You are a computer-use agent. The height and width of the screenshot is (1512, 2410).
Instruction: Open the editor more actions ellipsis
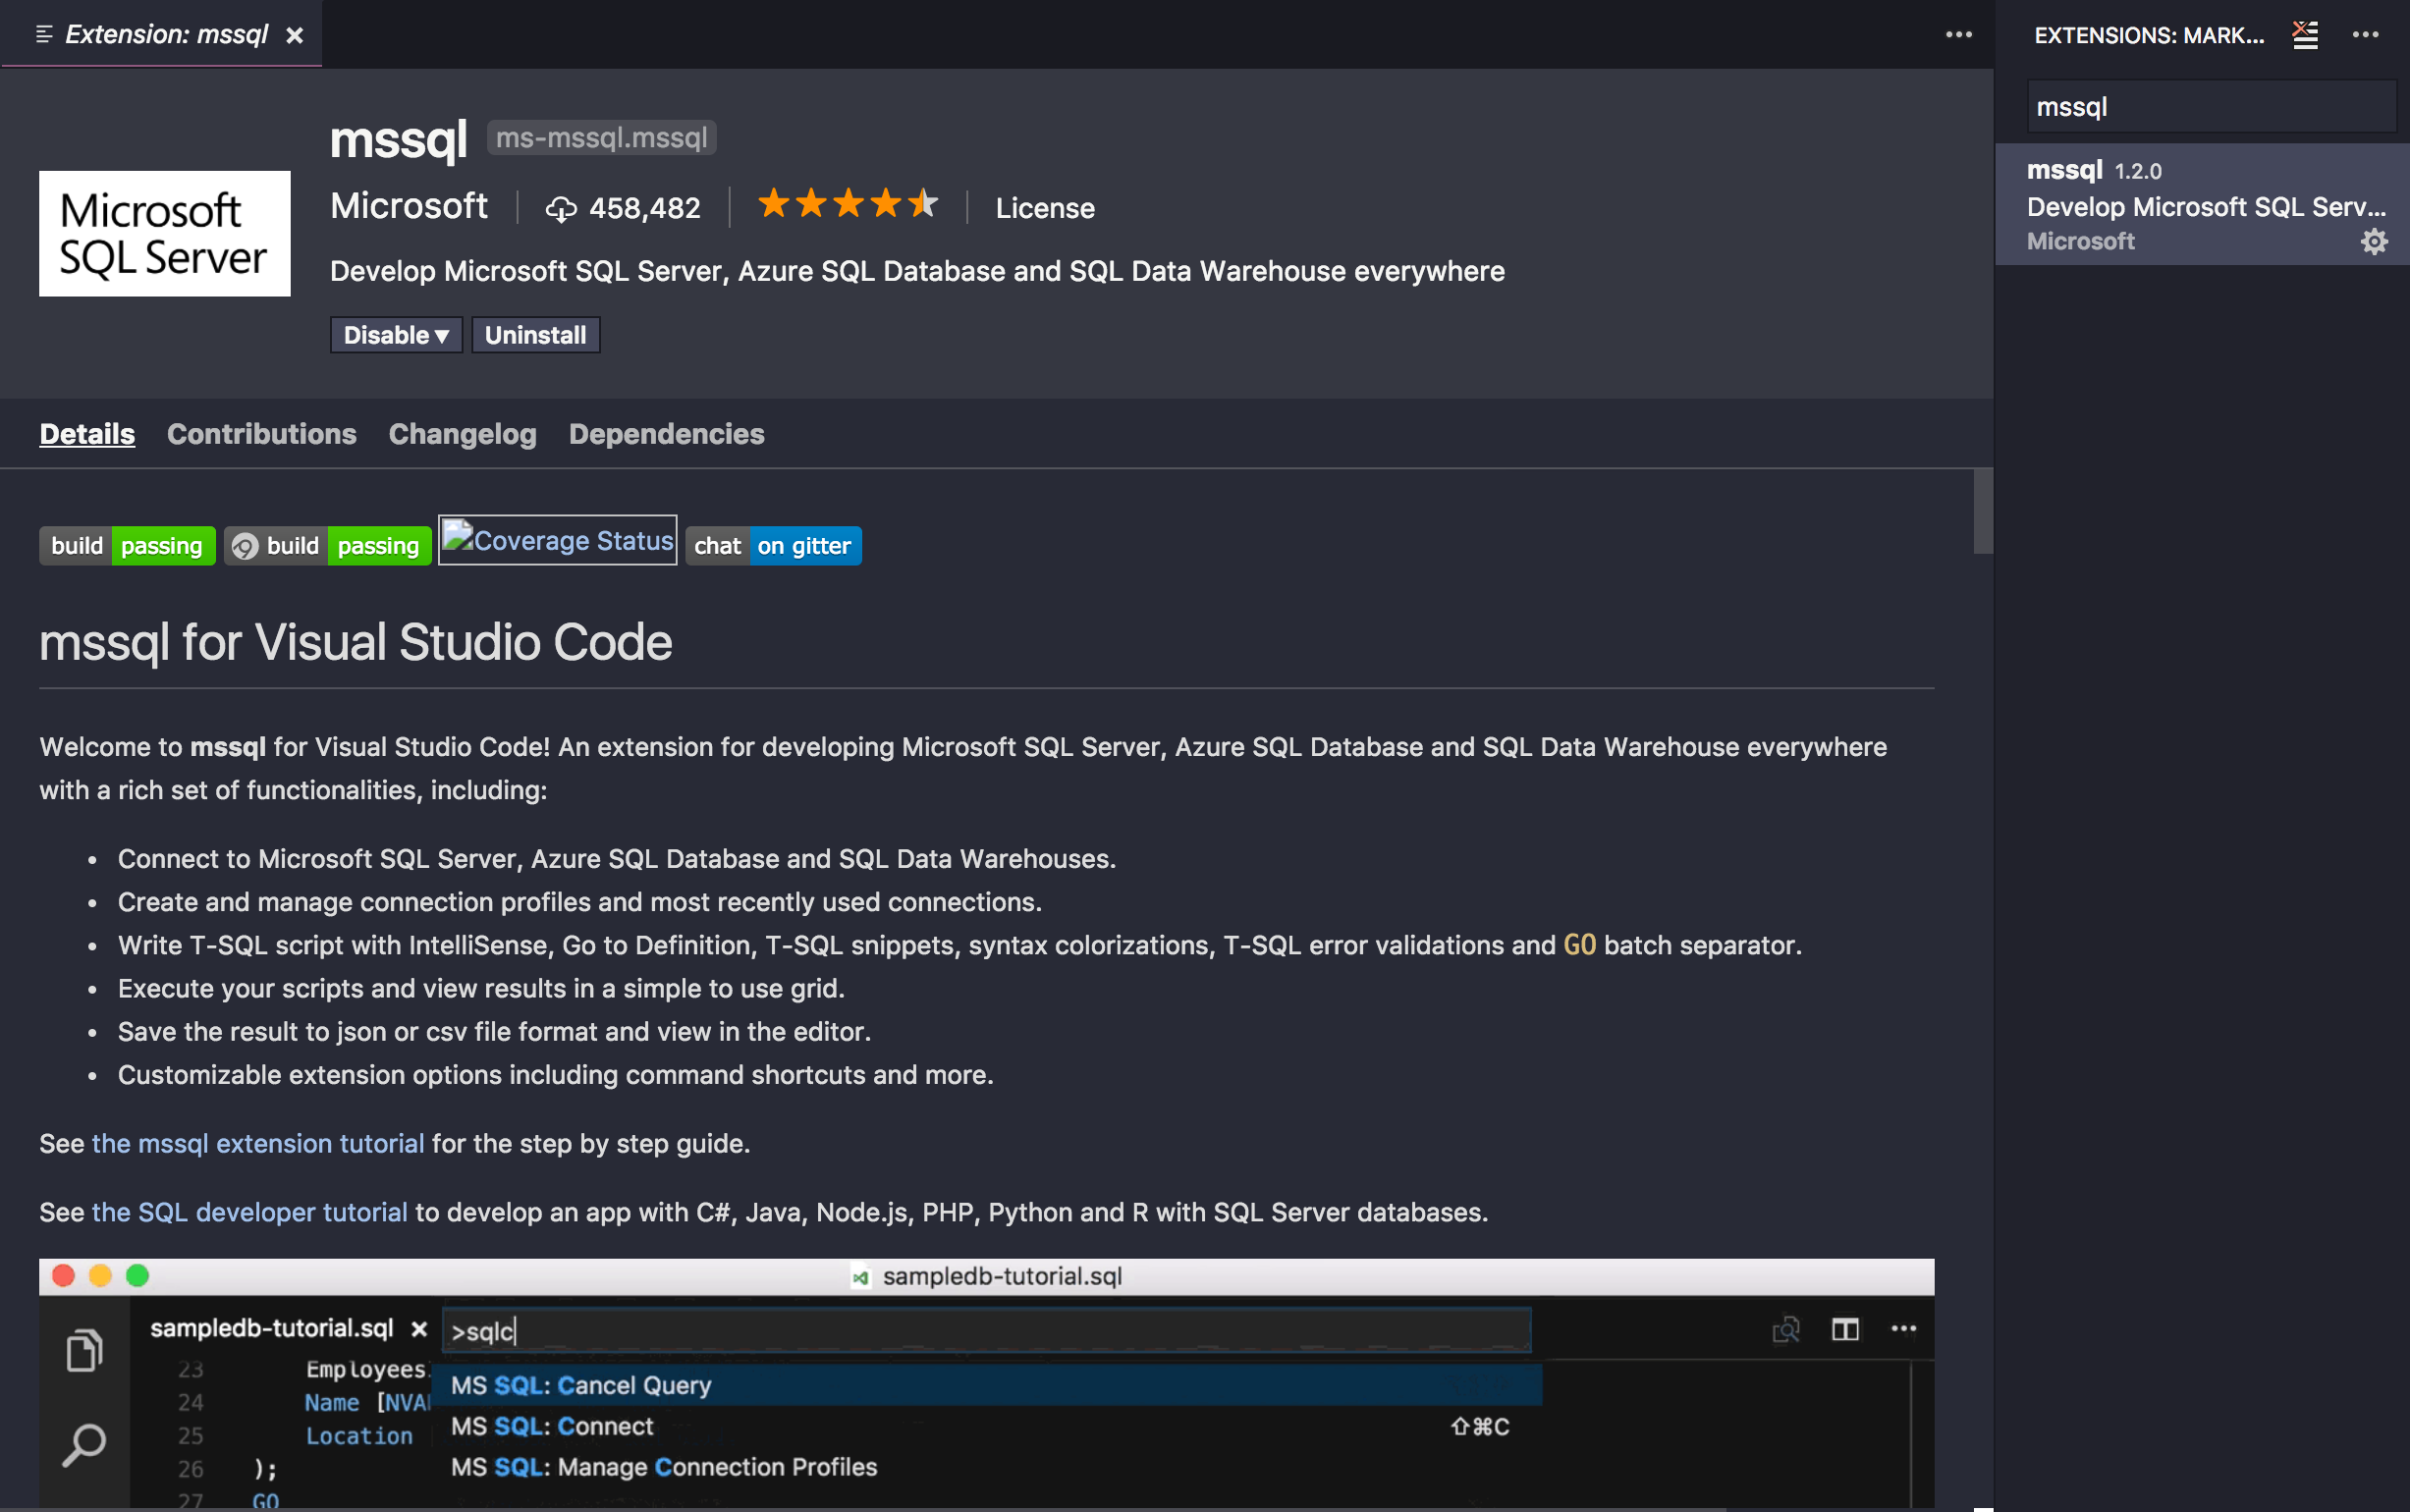[x=1958, y=35]
